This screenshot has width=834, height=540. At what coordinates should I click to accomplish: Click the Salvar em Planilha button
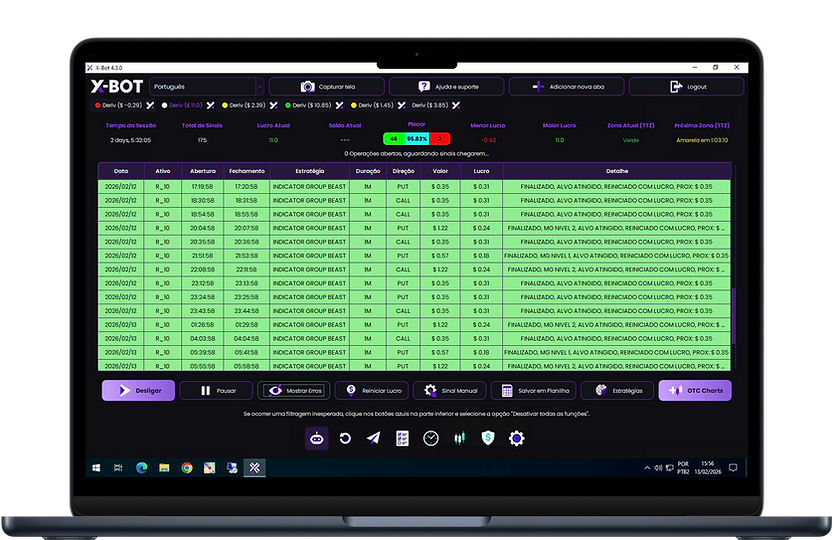(x=535, y=391)
